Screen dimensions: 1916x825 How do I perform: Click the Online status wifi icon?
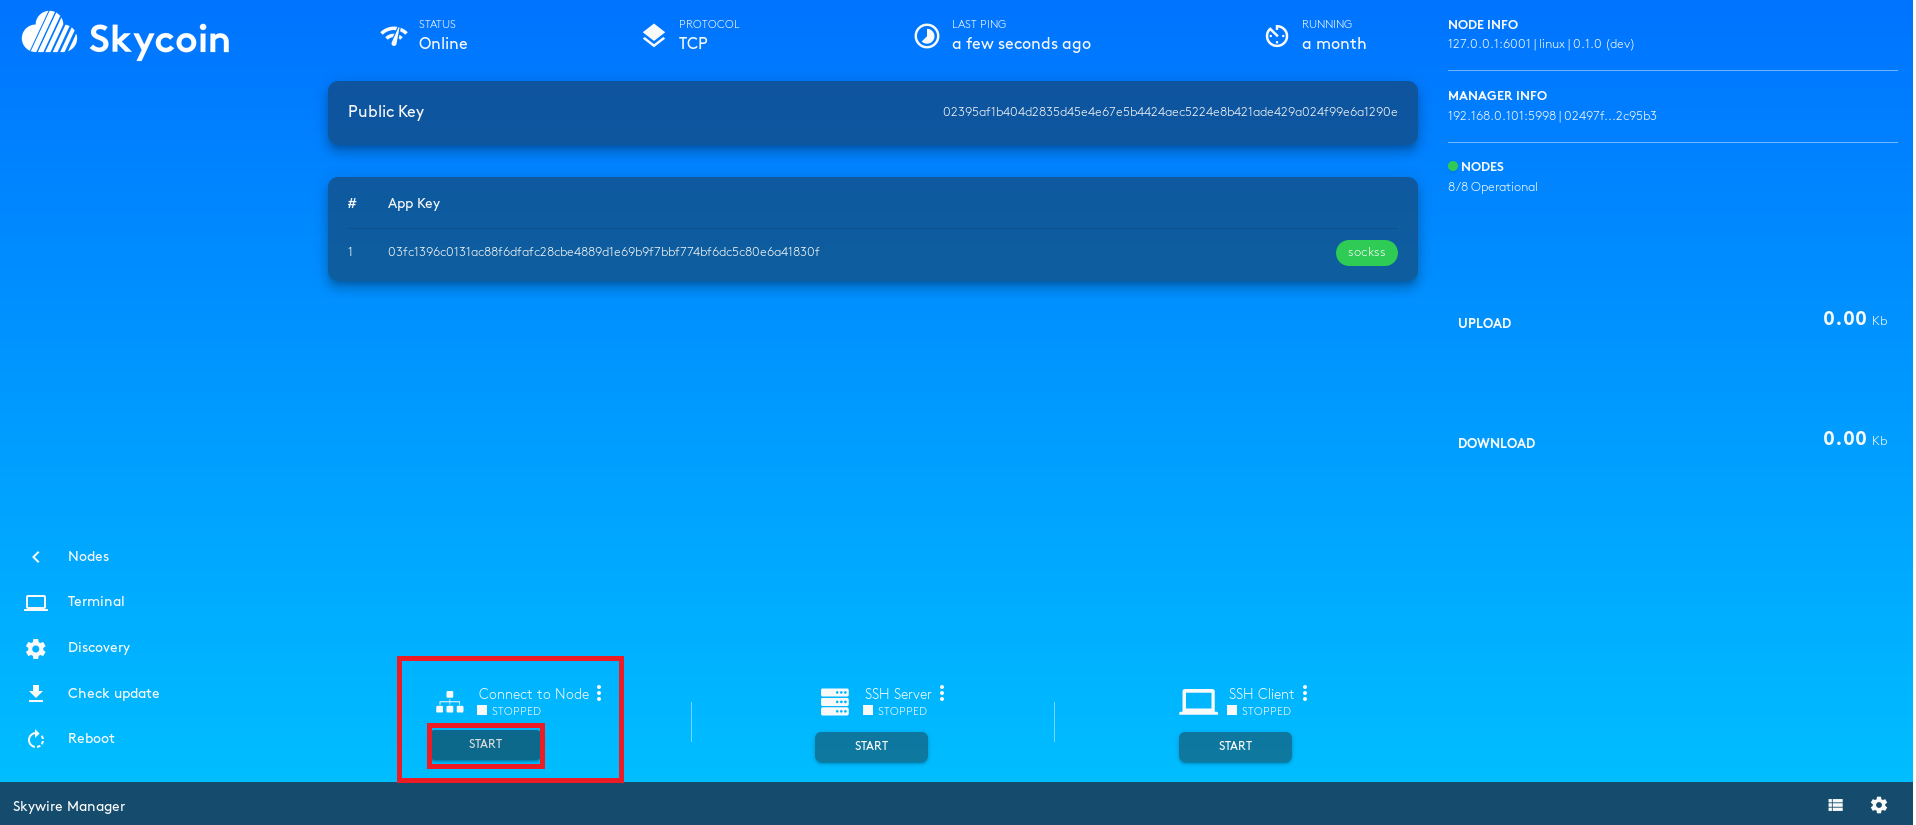pyautogui.click(x=394, y=36)
